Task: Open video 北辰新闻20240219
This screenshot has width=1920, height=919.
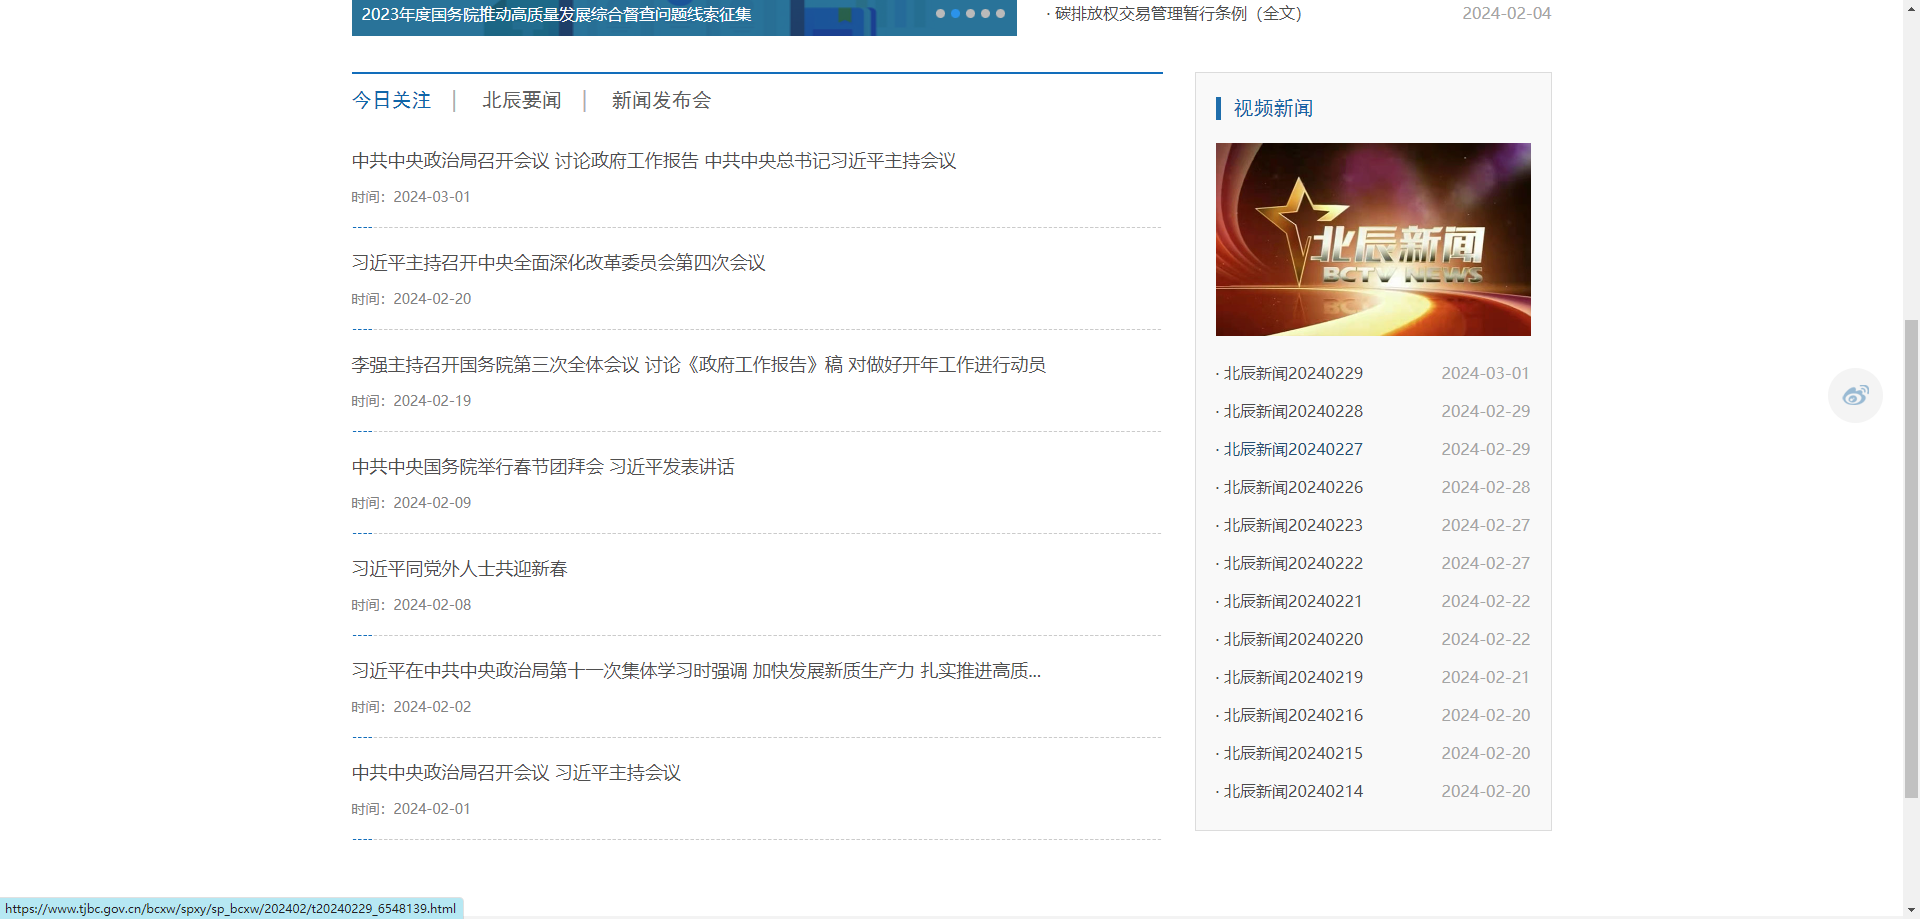Action: coord(1293,677)
